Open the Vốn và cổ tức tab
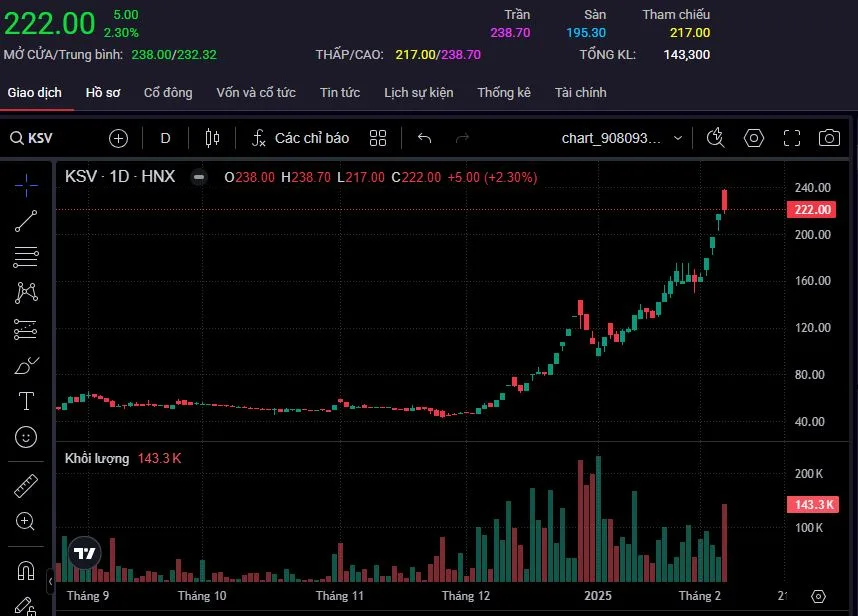This screenshot has width=858, height=616. 256,93
